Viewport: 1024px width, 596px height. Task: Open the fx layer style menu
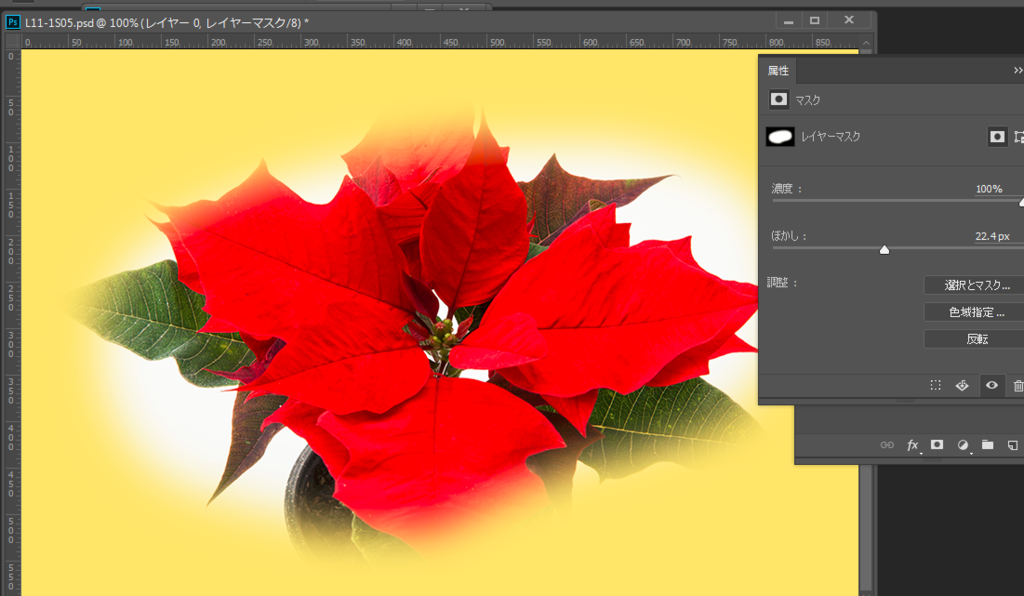pyautogui.click(x=912, y=445)
